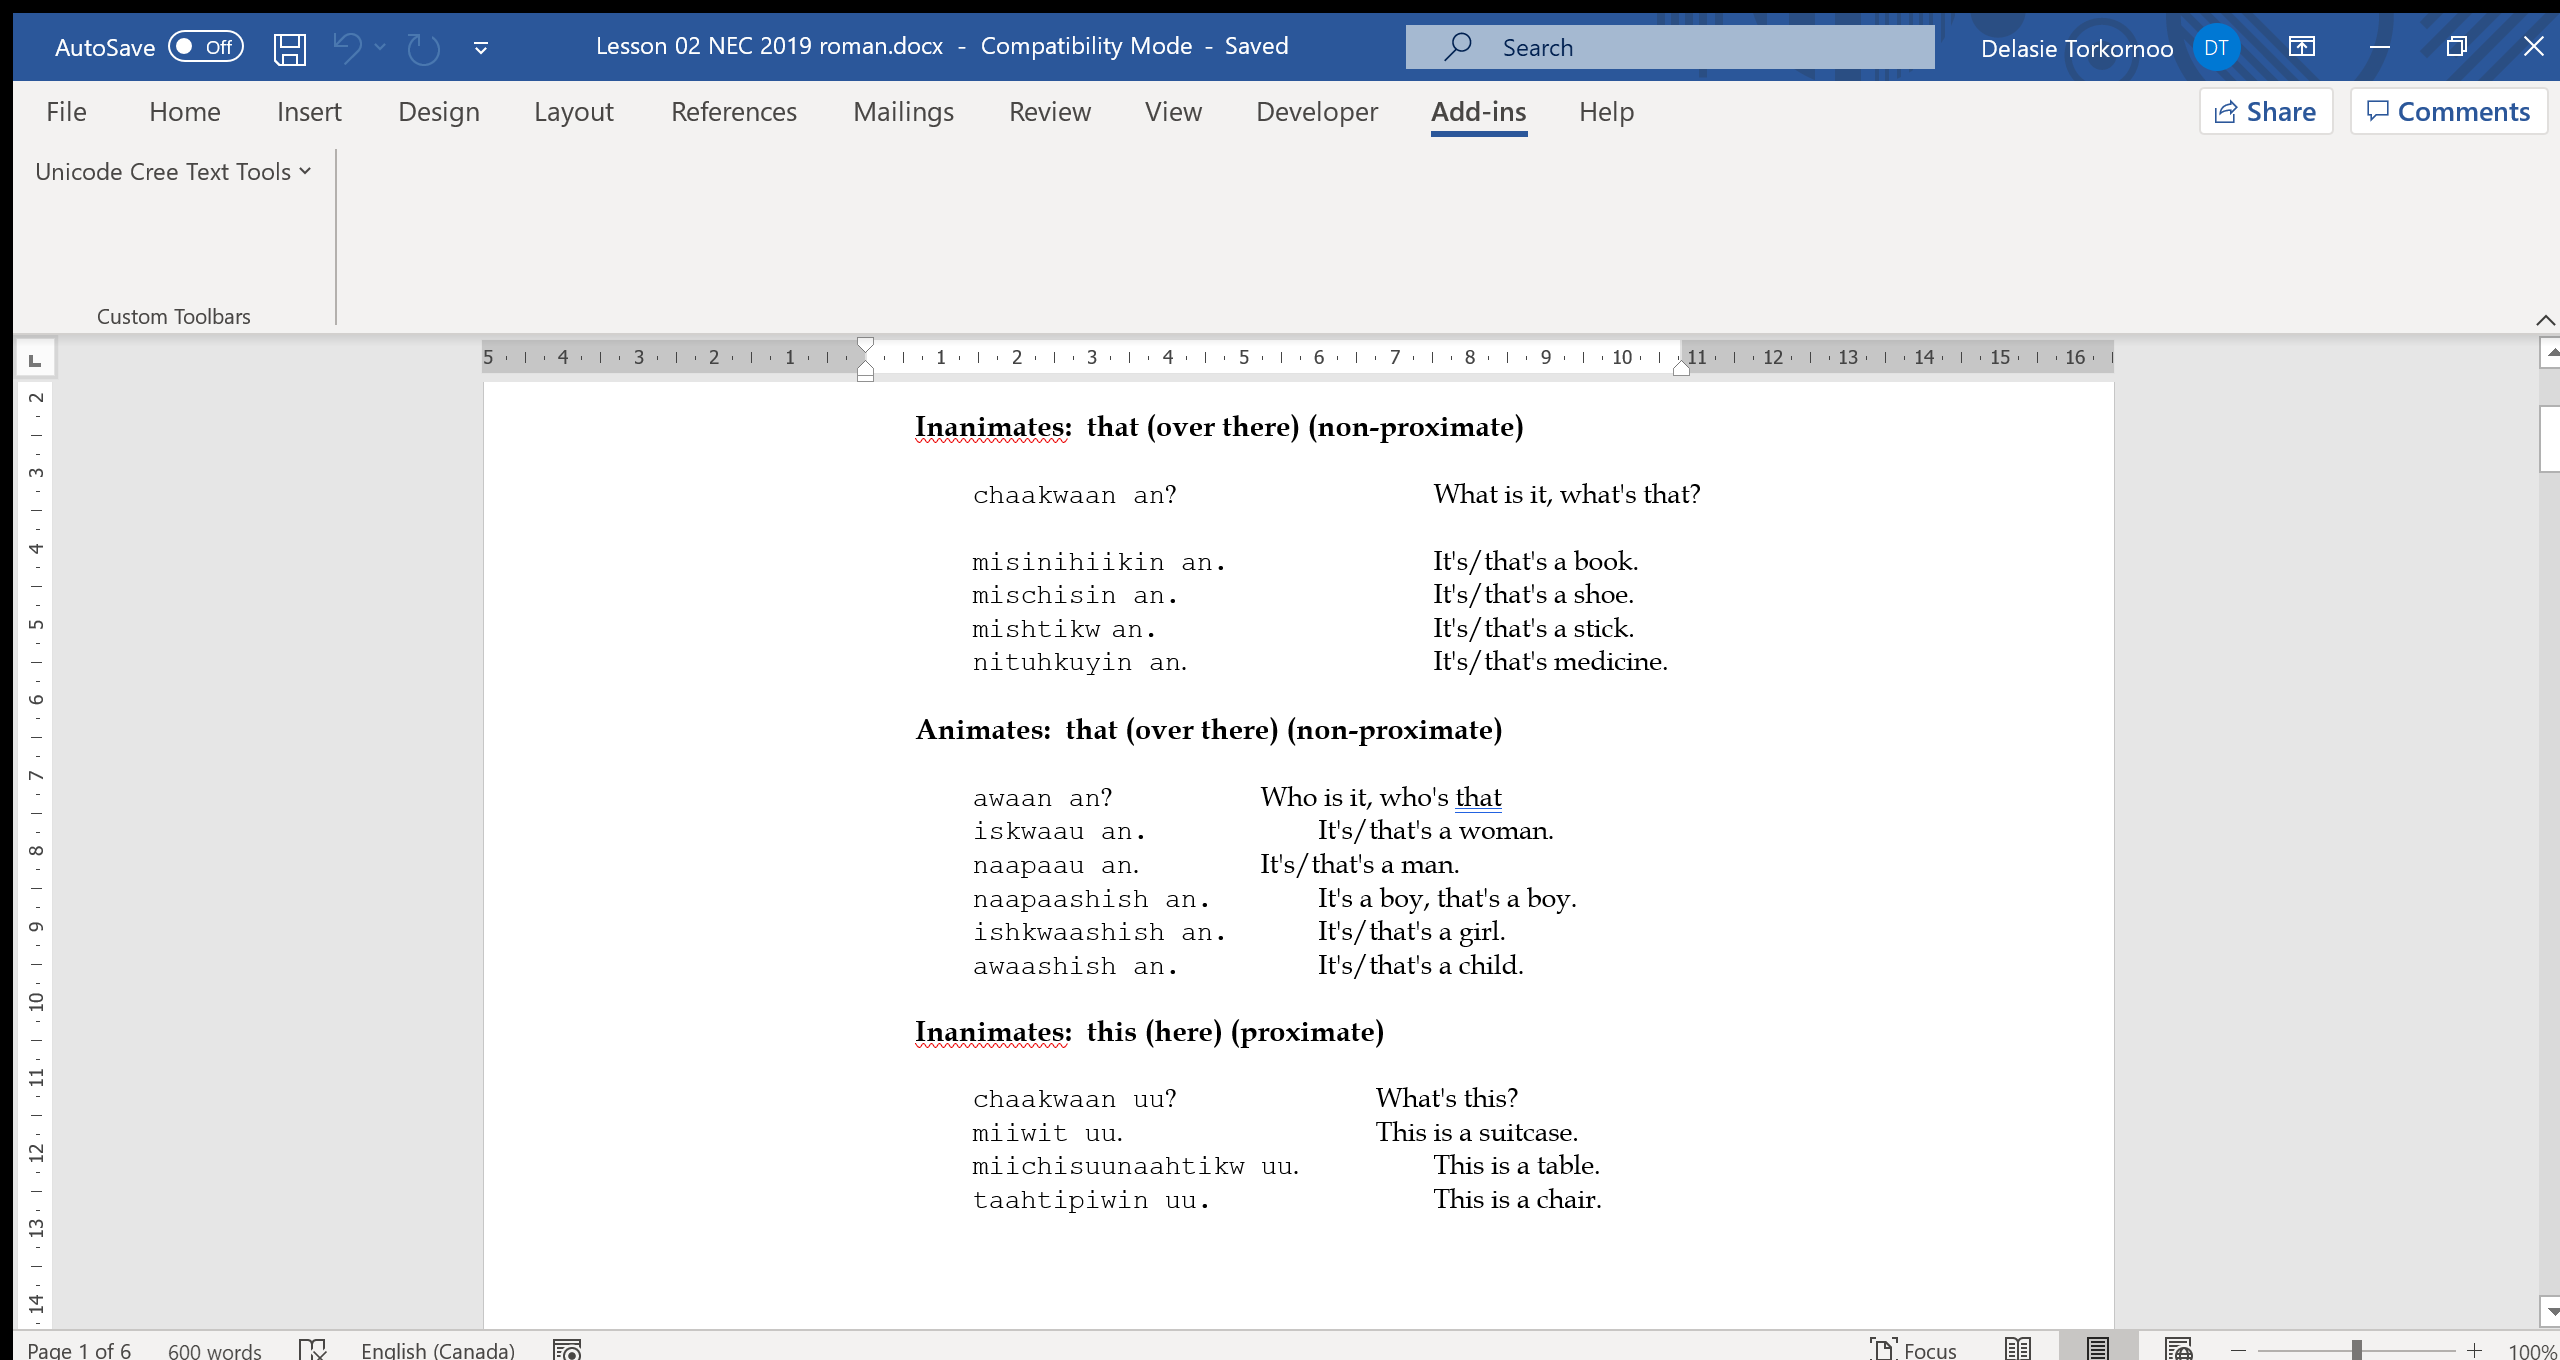This screenshot has width=2560, height=1360.
Task: Switch to the Developer tab
Action: pos(1316,112)
